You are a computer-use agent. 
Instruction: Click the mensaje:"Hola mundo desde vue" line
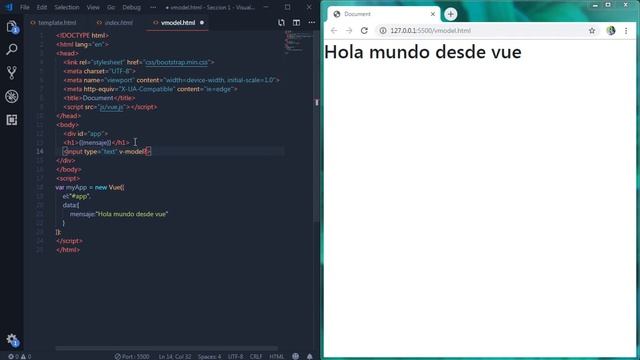pyautogui.click(x=119, y=214)
